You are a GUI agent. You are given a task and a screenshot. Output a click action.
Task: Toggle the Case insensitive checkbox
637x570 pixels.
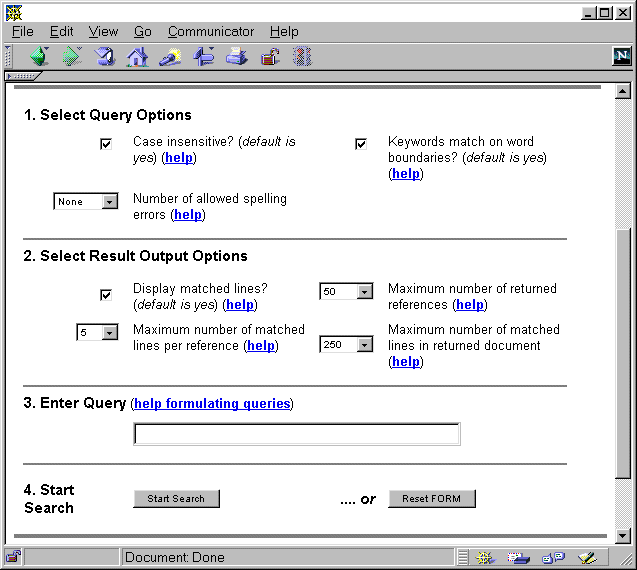[106, 144]
